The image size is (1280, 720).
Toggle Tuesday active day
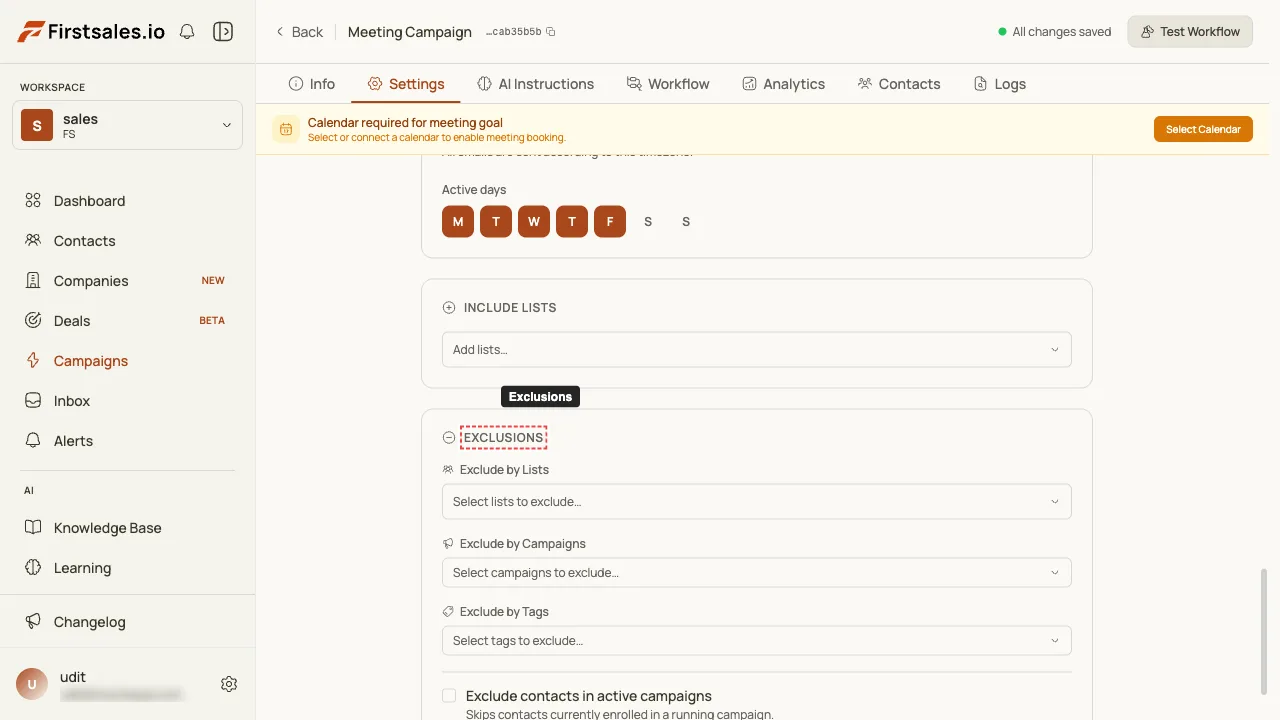click(496, 222)
